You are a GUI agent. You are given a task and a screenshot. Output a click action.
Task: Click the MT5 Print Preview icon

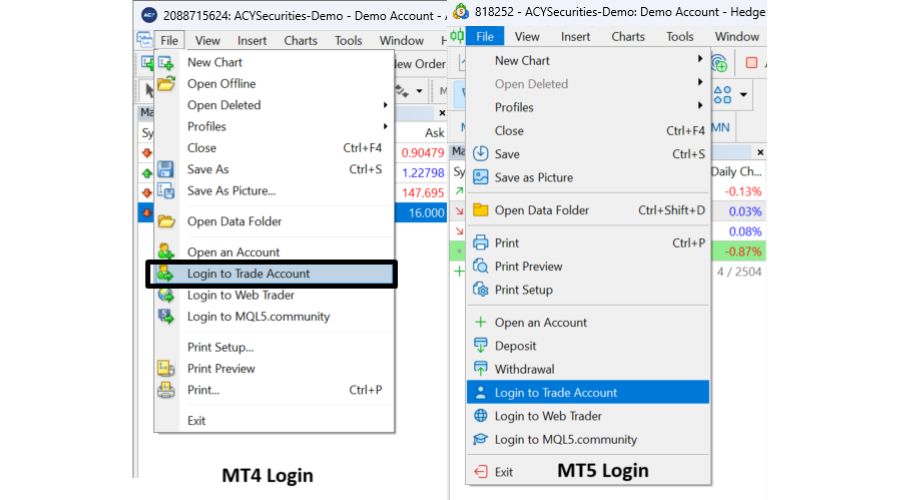(x=480, y=267)
